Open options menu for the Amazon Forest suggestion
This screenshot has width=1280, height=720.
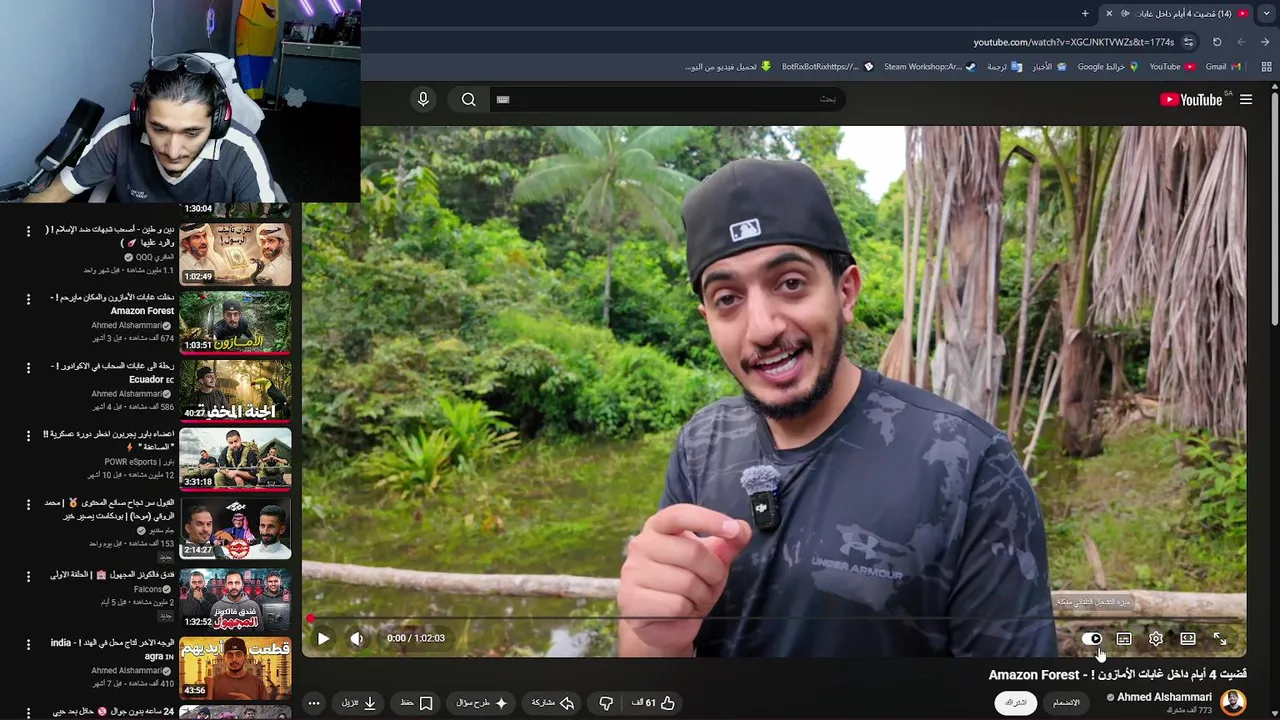[28, 300]
